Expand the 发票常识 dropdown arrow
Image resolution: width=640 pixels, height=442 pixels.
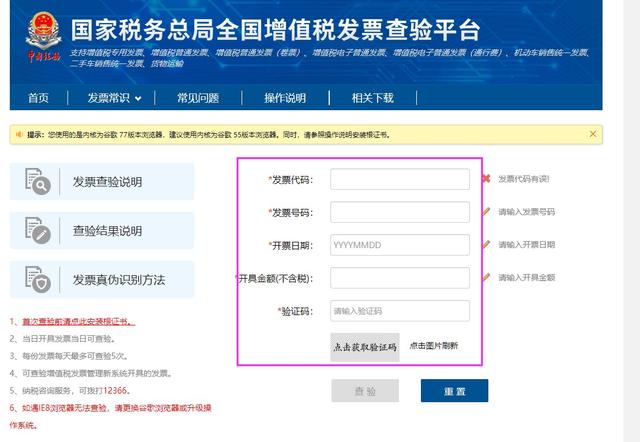point(138,99)
